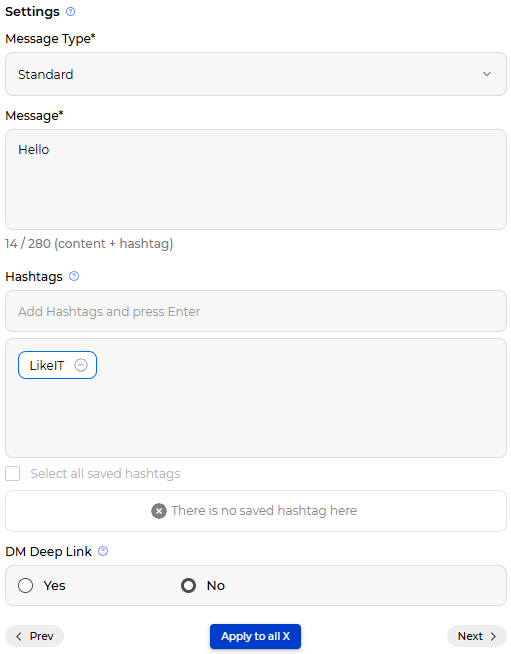511x654 pixels.
Task: Go back with the Prev button
Action: [35, 636]
